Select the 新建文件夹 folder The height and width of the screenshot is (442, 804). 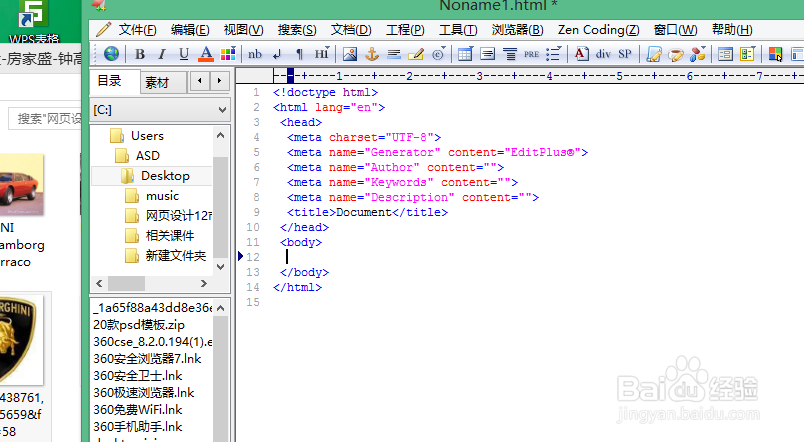click(x=175, y=255)
